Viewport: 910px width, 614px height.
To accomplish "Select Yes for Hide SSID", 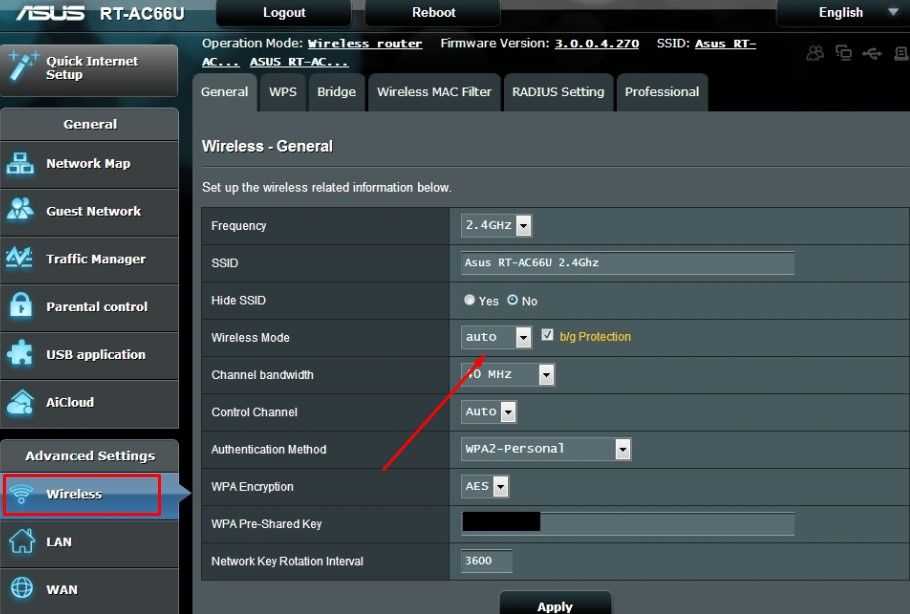I will tap(470, 300).
